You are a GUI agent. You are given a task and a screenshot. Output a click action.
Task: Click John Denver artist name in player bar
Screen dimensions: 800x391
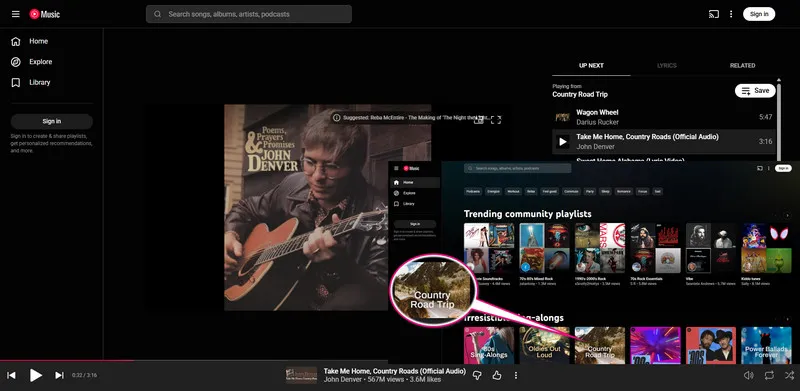(342, 380)
